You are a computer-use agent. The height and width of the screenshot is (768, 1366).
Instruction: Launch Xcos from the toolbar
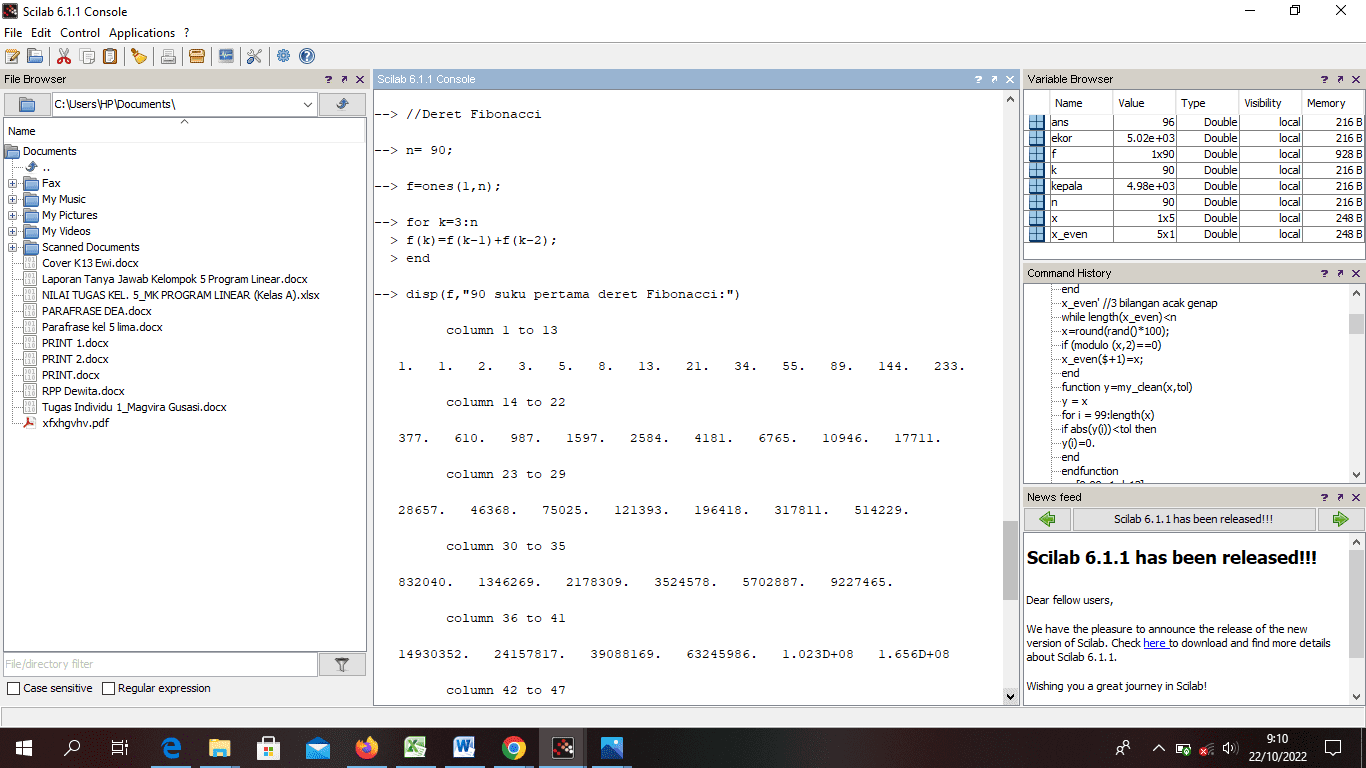226,56
